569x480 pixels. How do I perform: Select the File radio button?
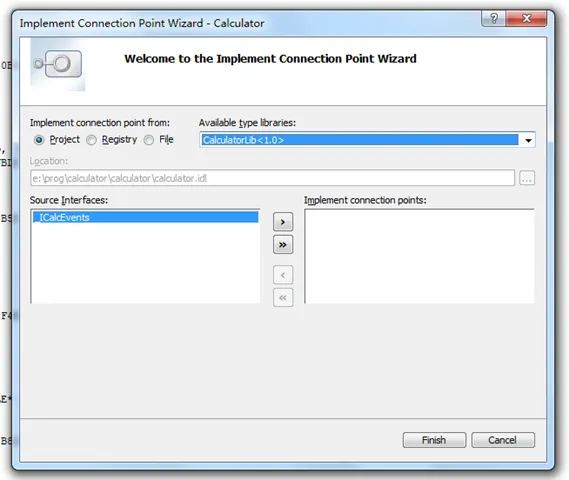coord(149,140)
